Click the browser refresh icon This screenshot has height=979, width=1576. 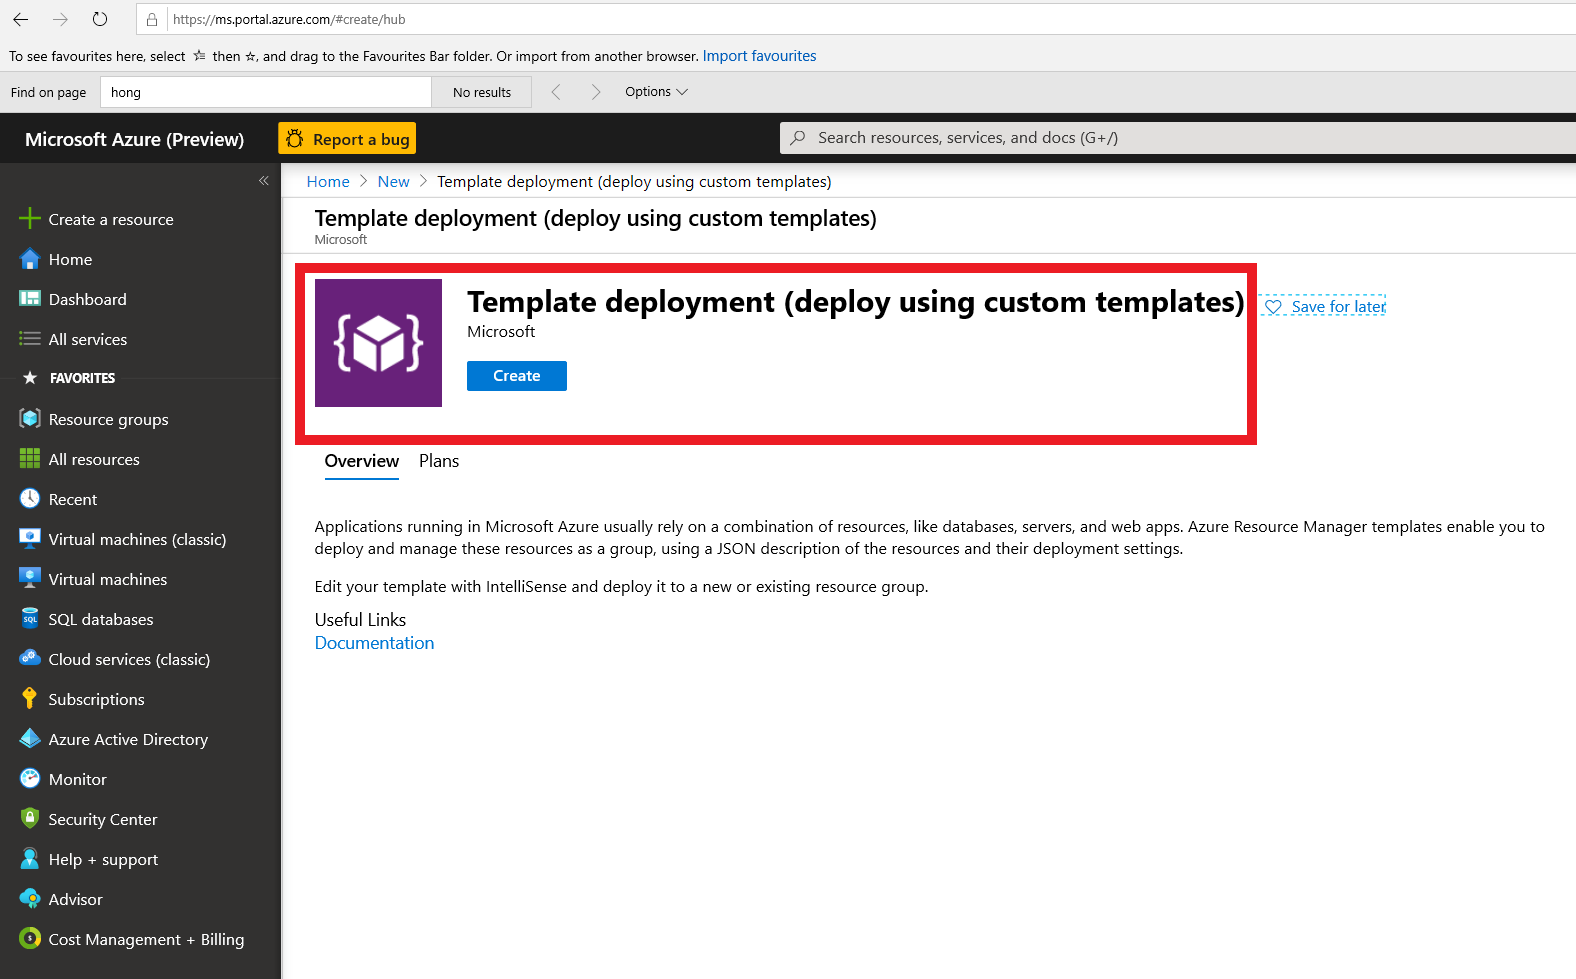[x=100, y=19]
